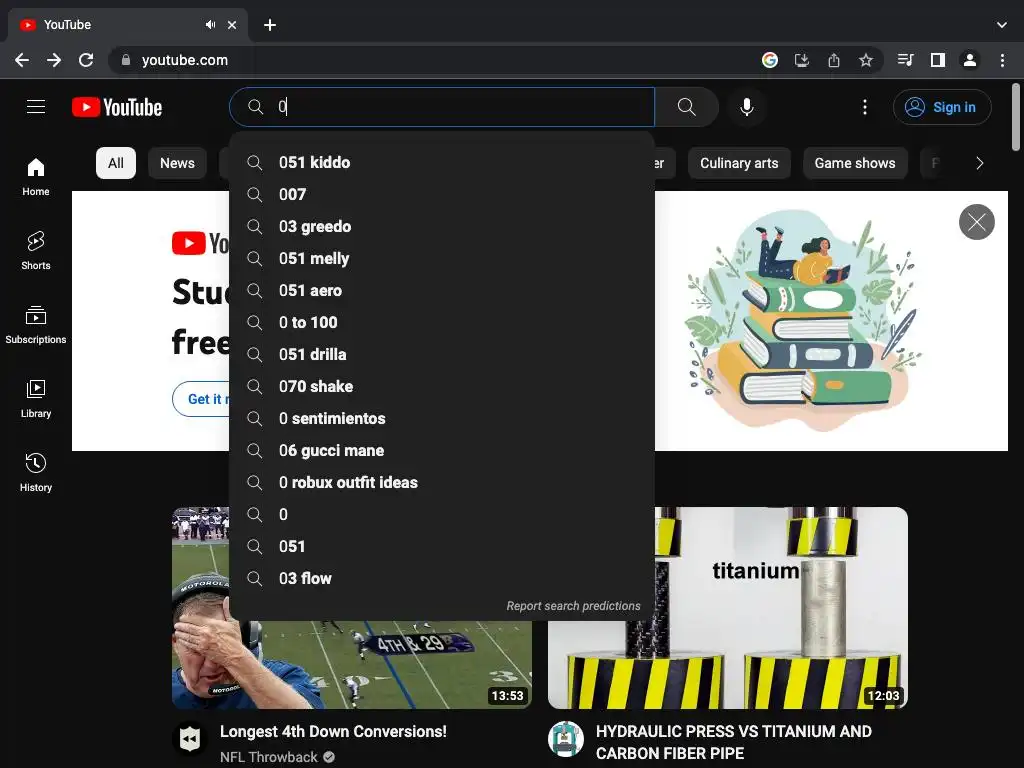Select the Game shows chip
Image resolution: width=1024 pixels, height=768 pixels.
click(x=855, y=163)
